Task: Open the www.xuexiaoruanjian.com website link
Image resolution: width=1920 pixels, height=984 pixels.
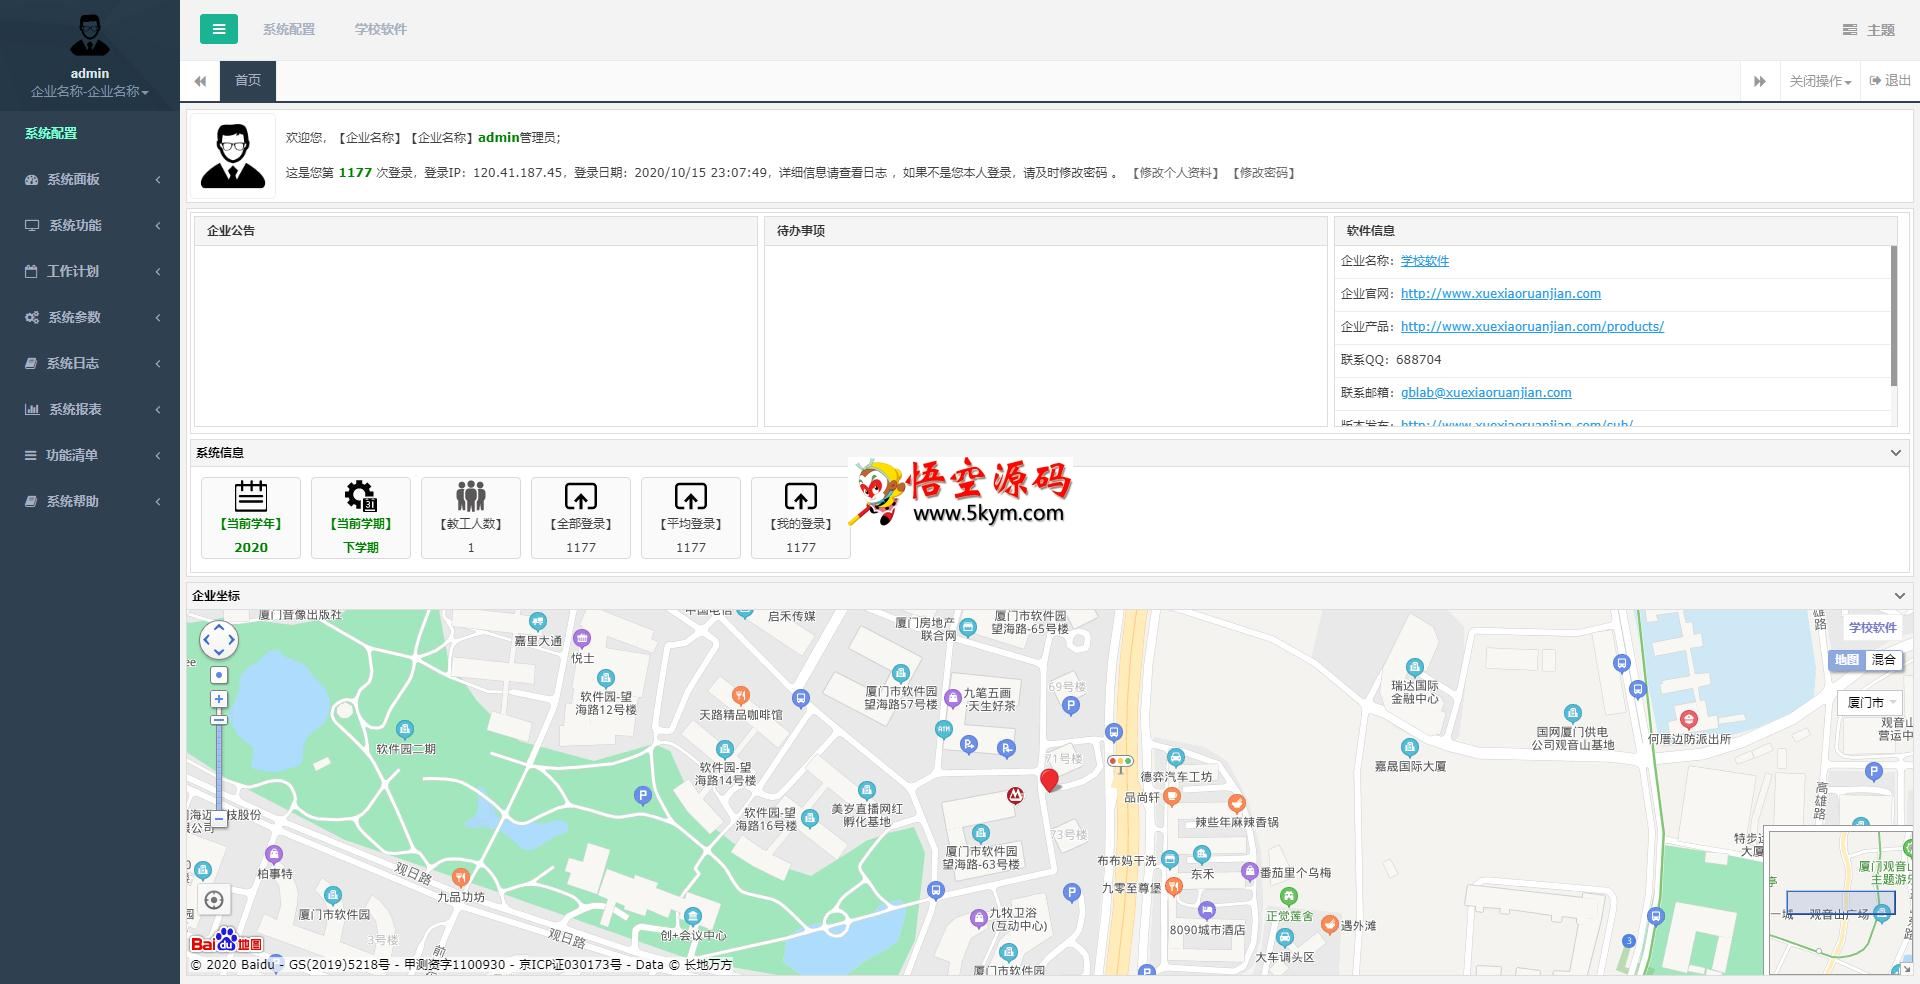Action: [x=1501, y=294]
